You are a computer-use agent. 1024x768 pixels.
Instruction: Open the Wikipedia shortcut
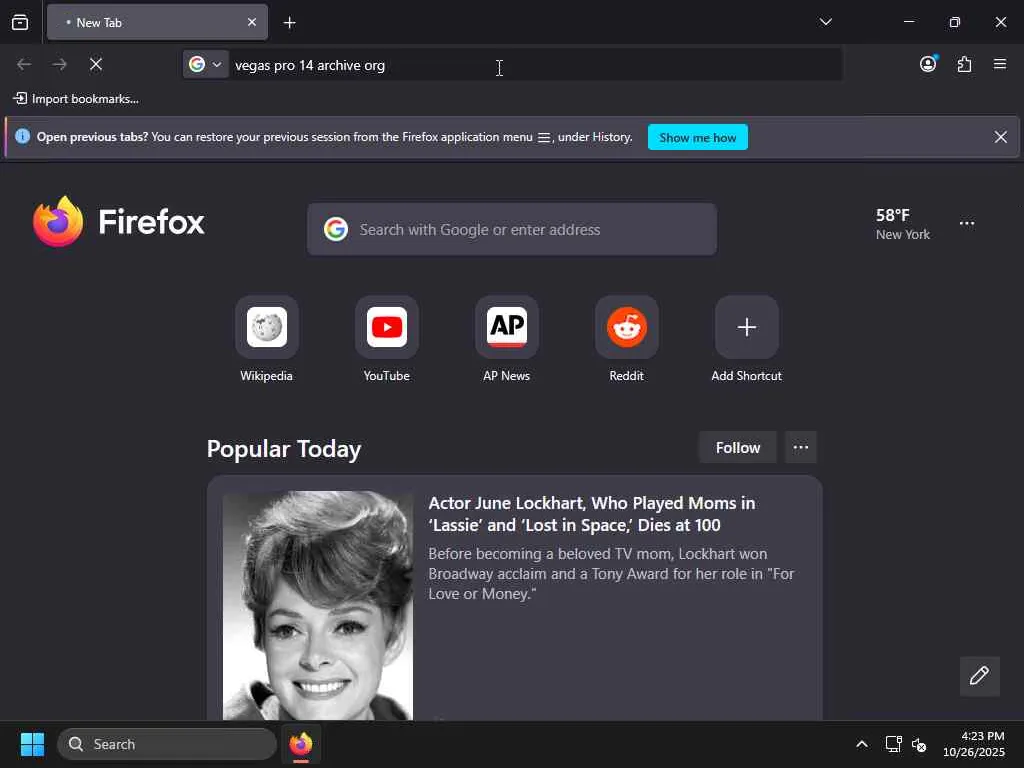pyautogui.click(x=266, y=340)
